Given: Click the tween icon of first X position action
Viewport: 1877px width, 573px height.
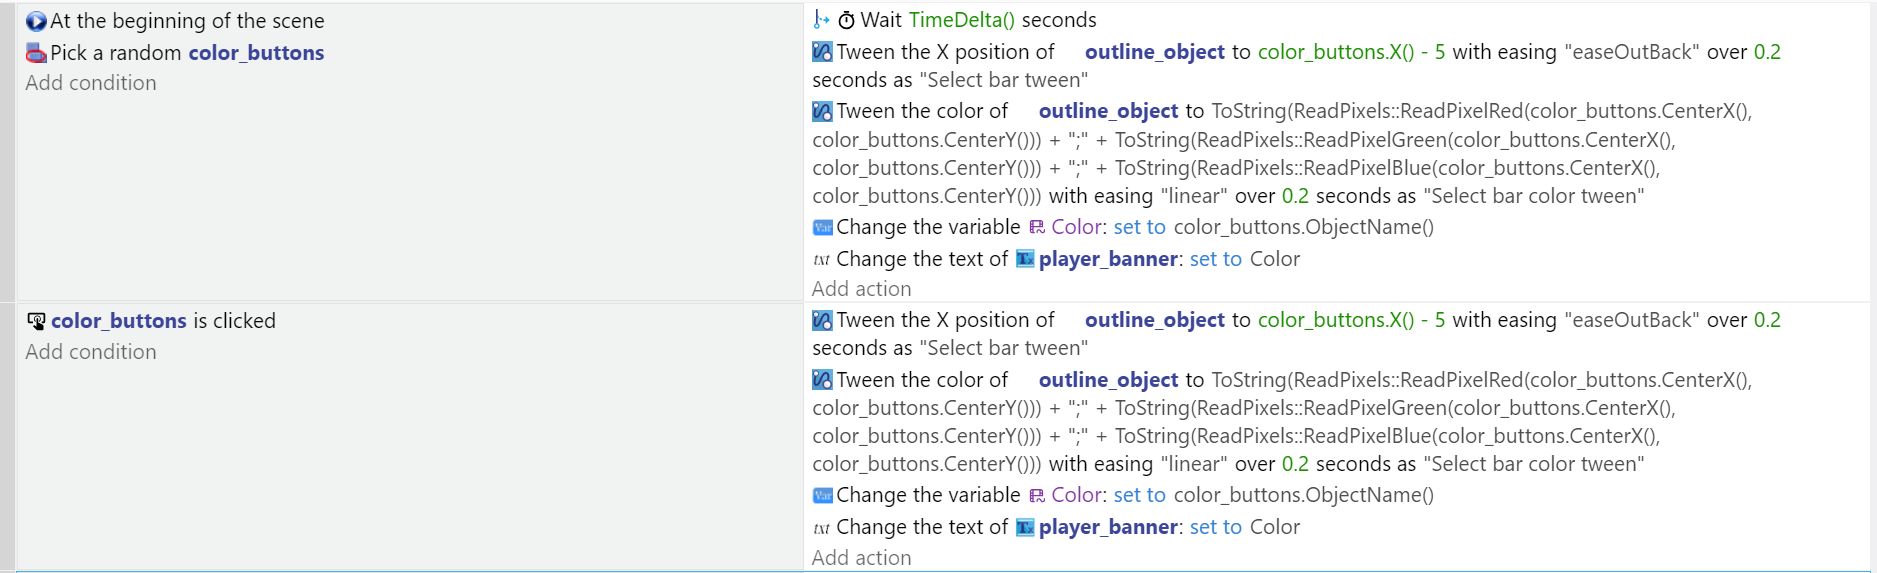Looking at the screenshot, I should (x=822, y=52).
